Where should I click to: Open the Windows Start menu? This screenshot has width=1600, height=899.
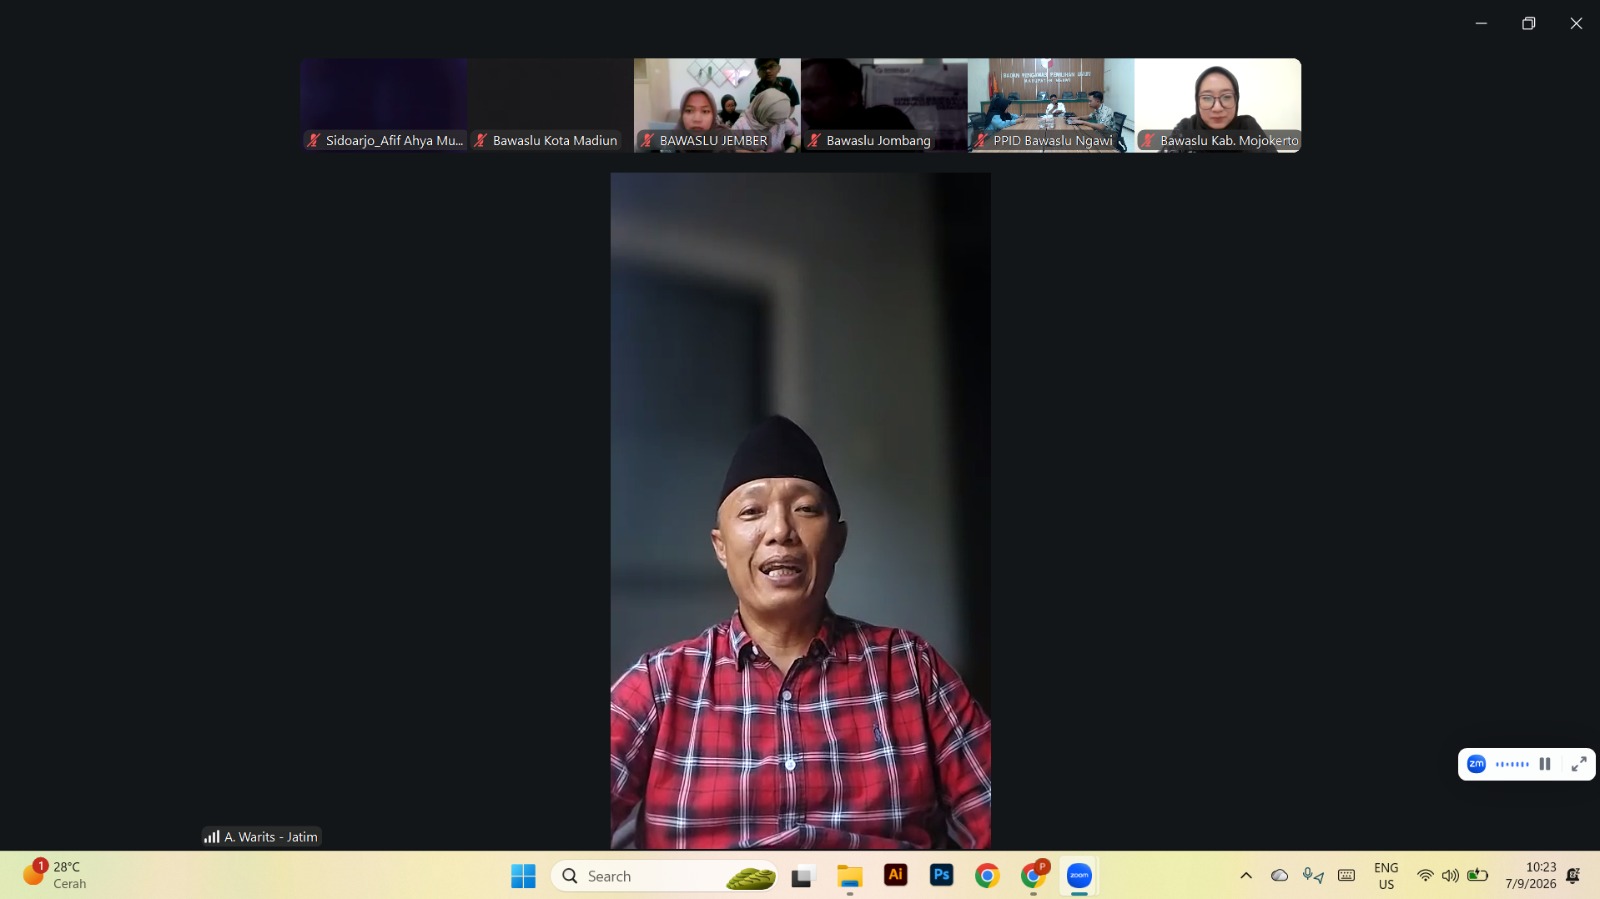pos(523,876)
